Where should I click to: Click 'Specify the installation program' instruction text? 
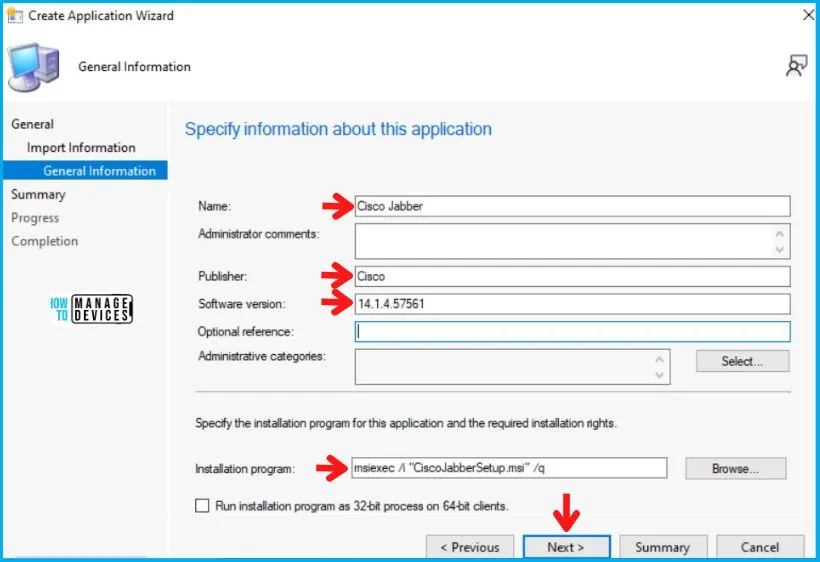406,423
